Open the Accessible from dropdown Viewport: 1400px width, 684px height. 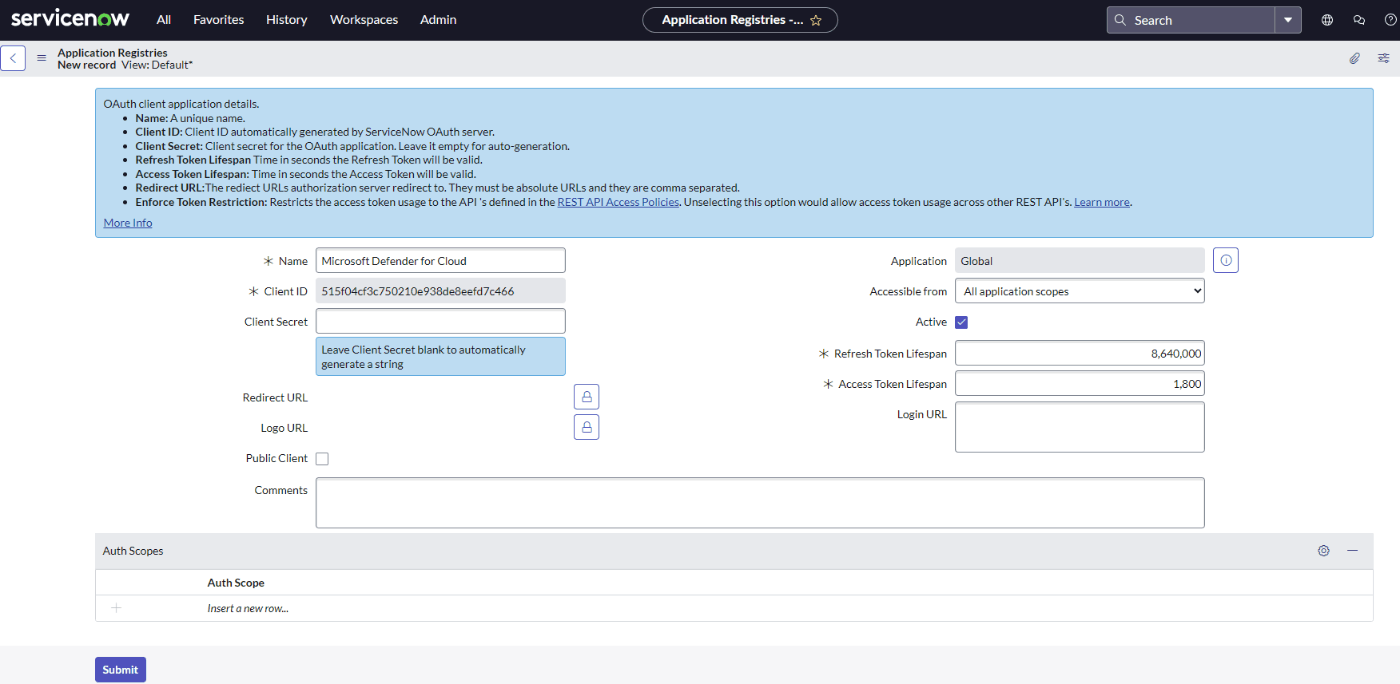coord(1080,291)
